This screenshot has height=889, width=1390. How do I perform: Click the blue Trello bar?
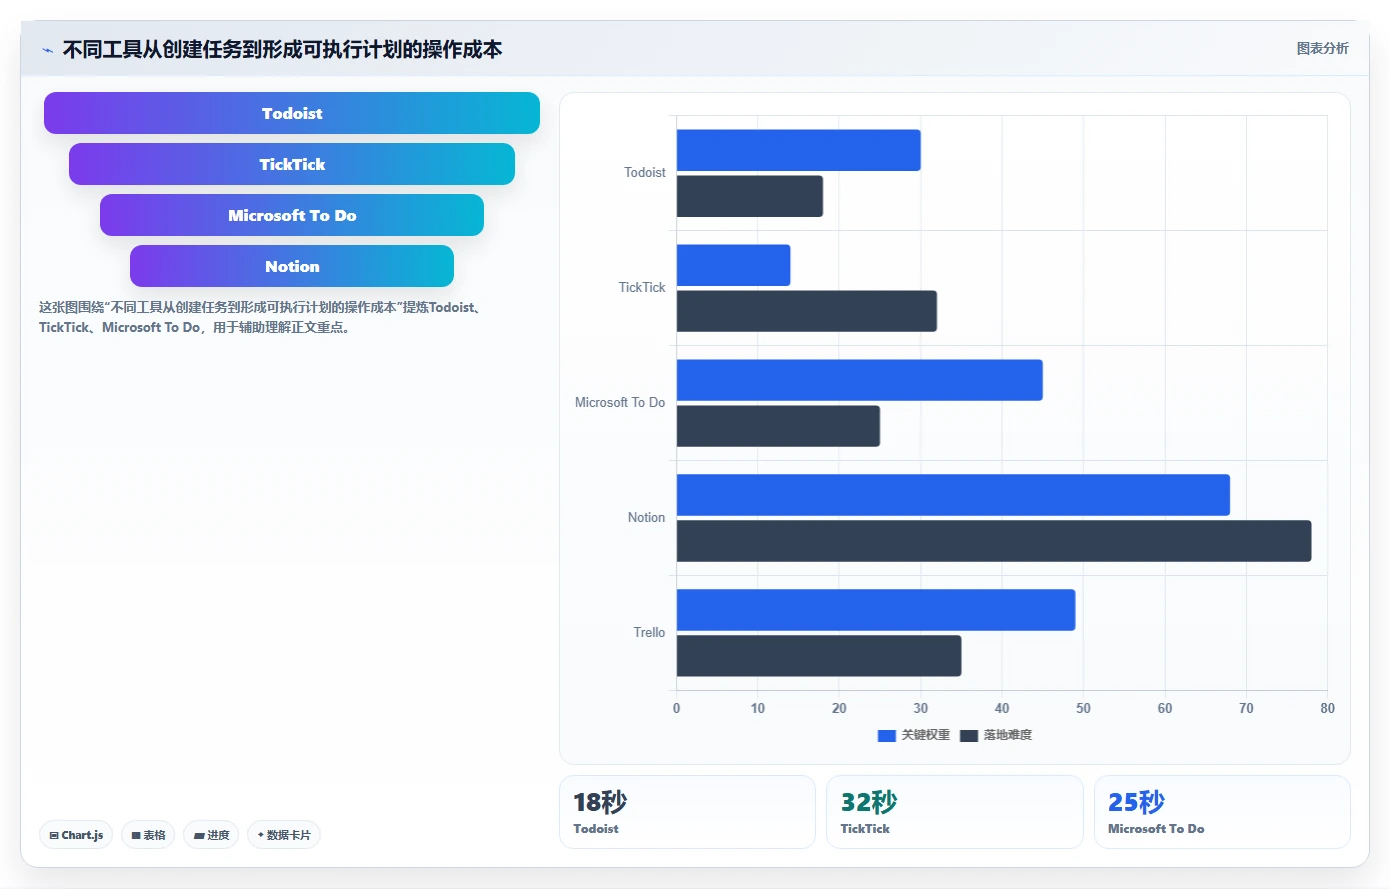click(876, 610)
